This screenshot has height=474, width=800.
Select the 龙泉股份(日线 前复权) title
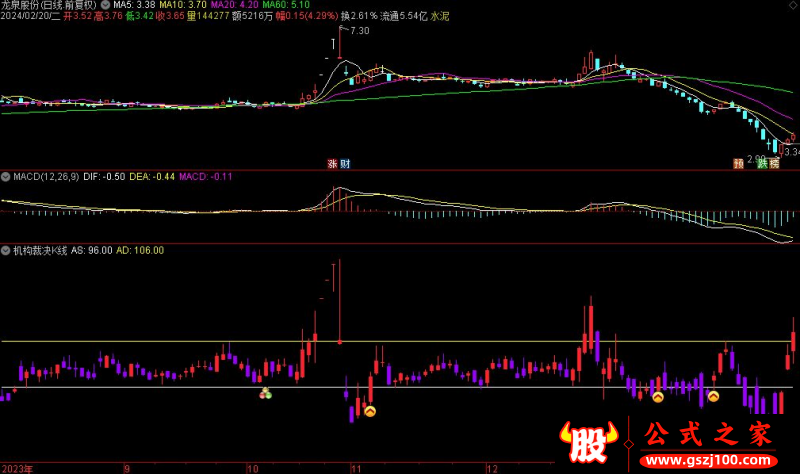point(49,5)
